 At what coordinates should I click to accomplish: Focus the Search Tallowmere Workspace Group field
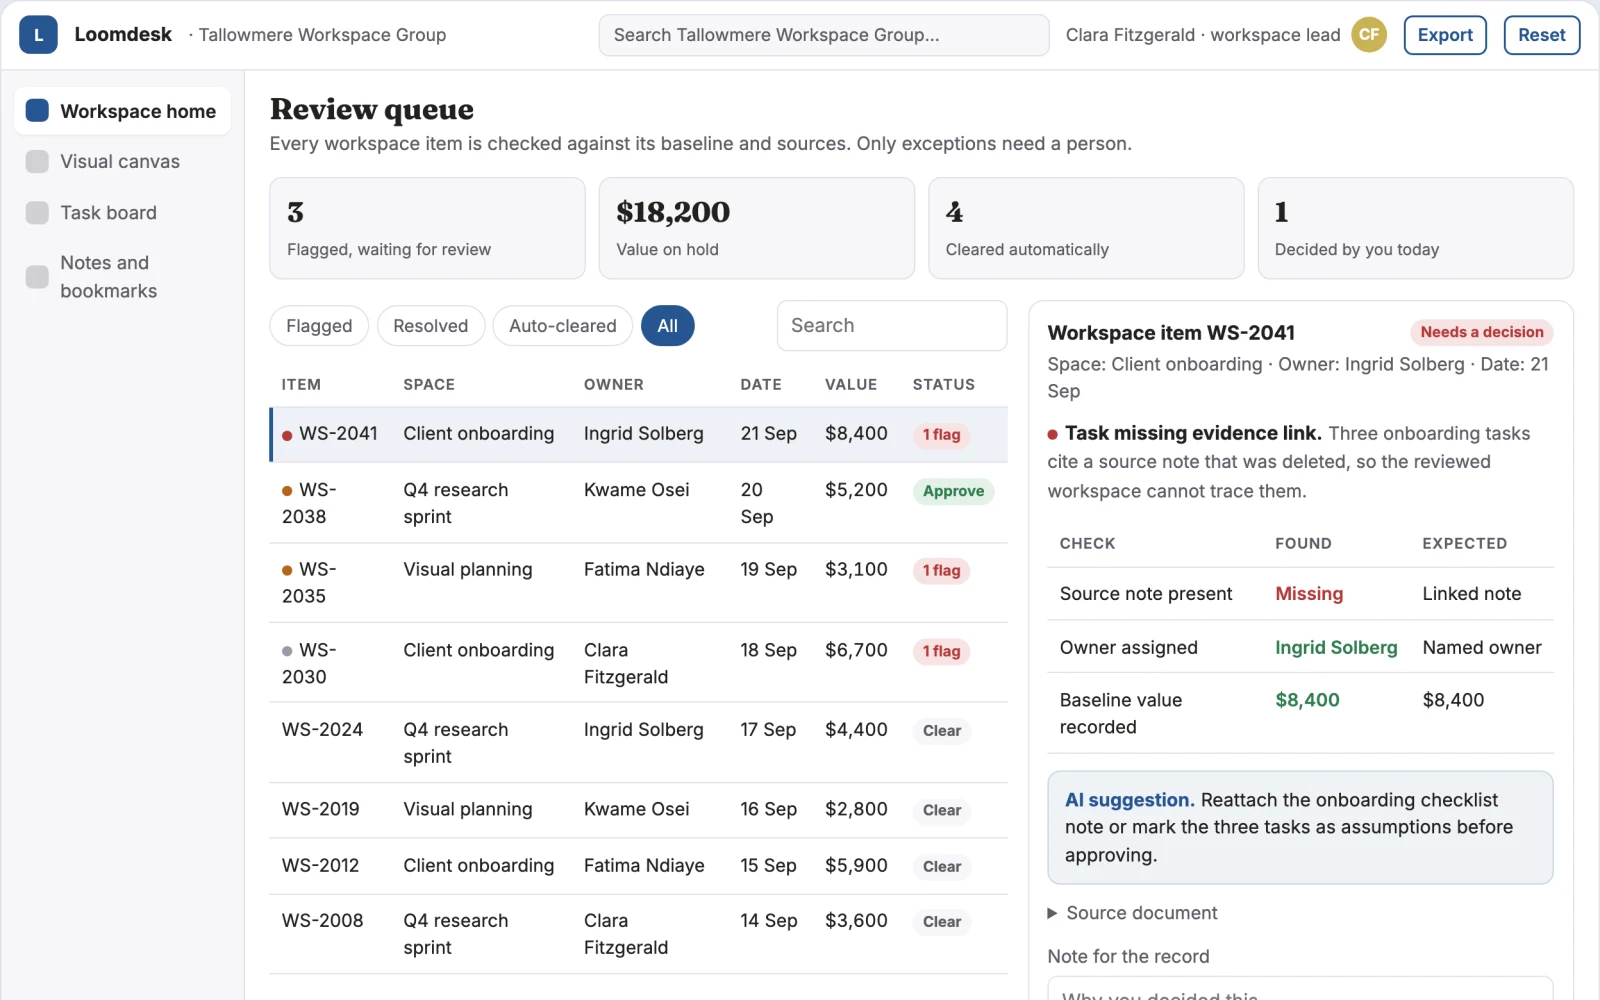pos(824,35)
